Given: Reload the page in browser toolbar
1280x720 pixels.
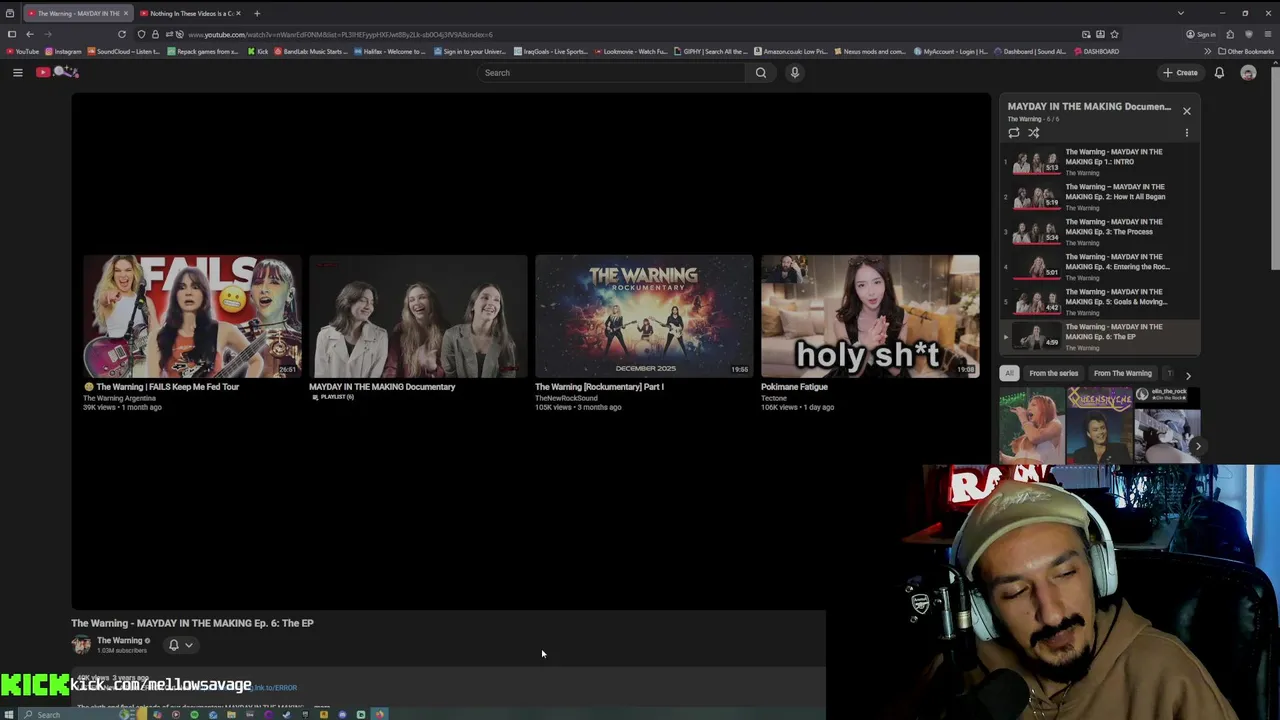Looking at the screenshot, I should point(122,34).
